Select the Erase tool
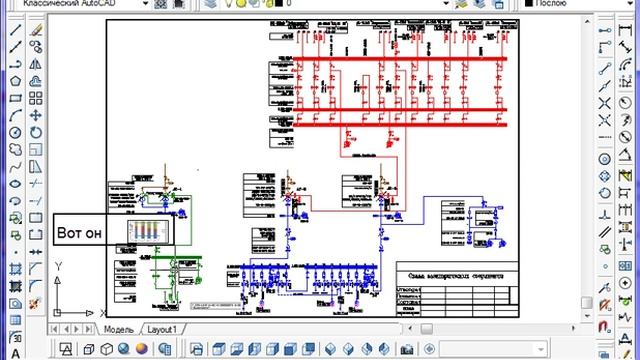This screenshot has height=360, width=640. (x=36, y=30)
